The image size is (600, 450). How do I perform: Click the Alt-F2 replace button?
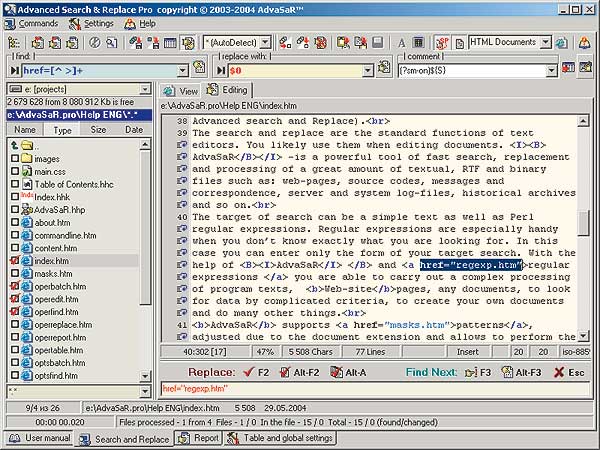click(299, 372)
